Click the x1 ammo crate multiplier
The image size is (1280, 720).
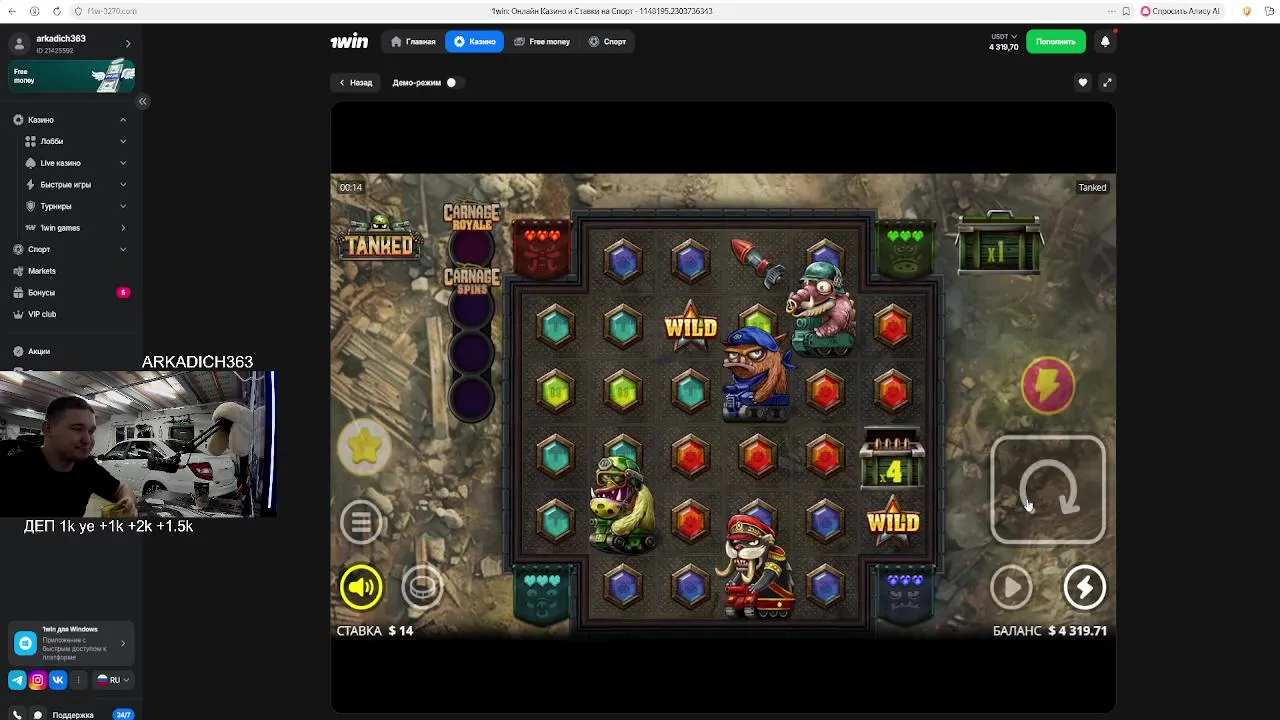[999, 243]
